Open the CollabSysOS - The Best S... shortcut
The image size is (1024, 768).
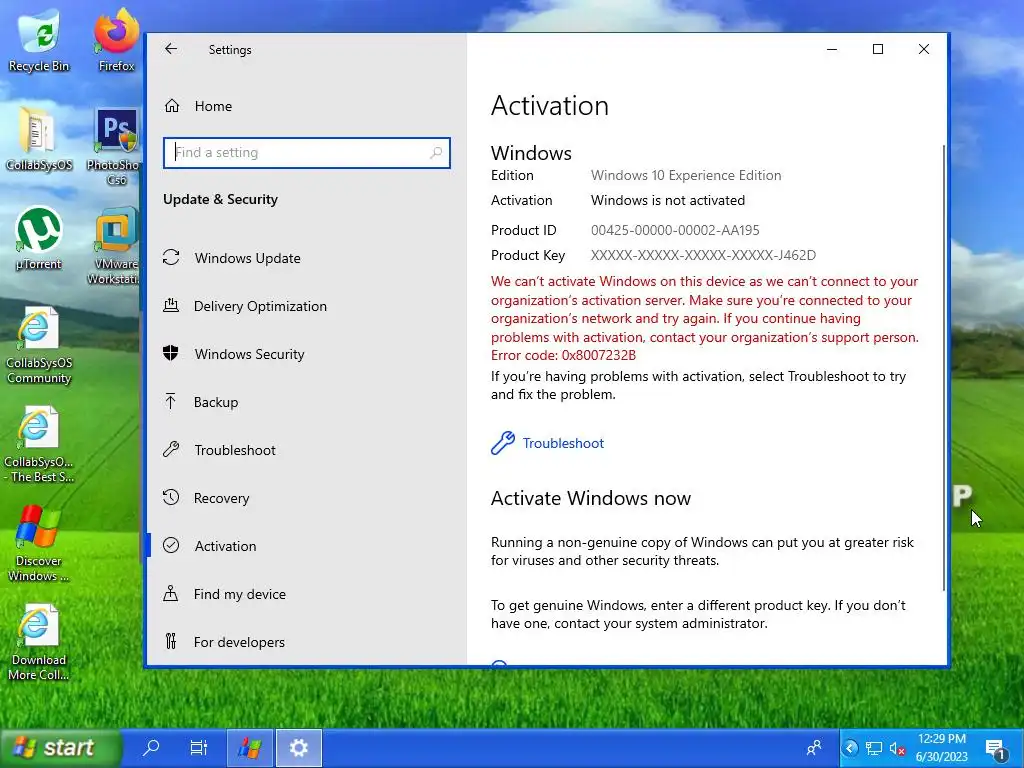click(x=39, y=445)
